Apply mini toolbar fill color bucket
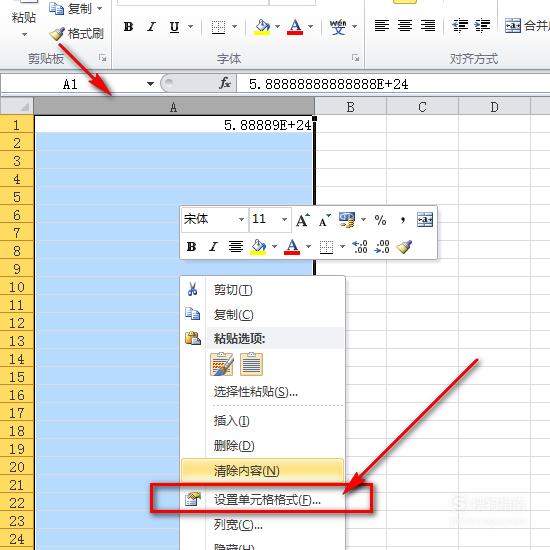Screen dimensions: 550x550 (258, 247)
